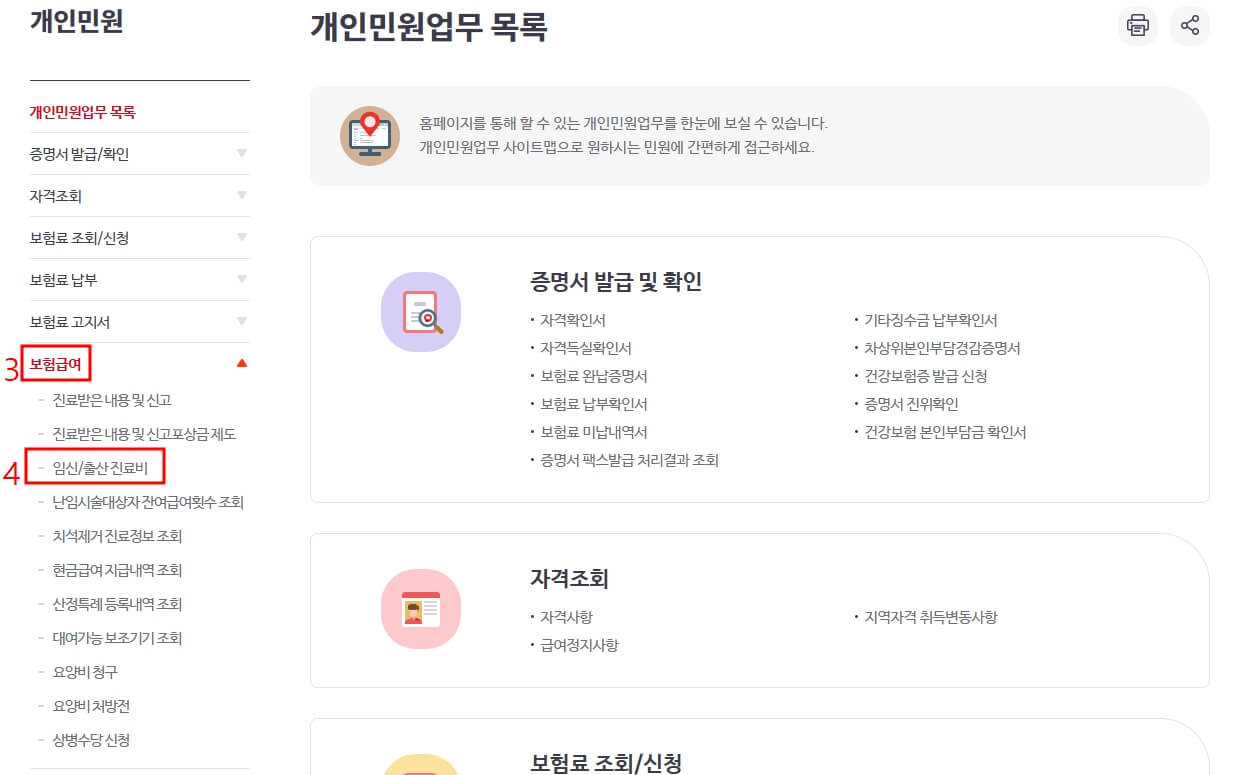Open 개인민원업무 목록 sidebar menu
This screenshot has height=775, width=1245.
tap(83, 112)
